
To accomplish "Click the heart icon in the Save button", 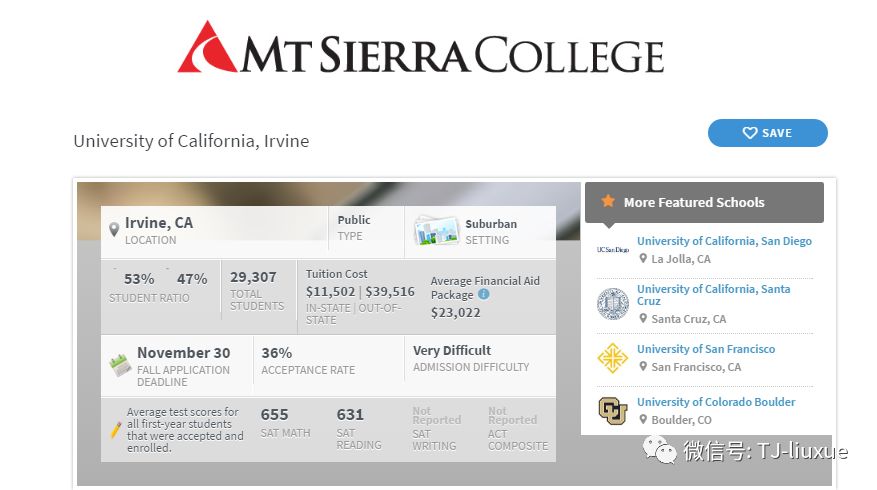I will pos(749,133).
